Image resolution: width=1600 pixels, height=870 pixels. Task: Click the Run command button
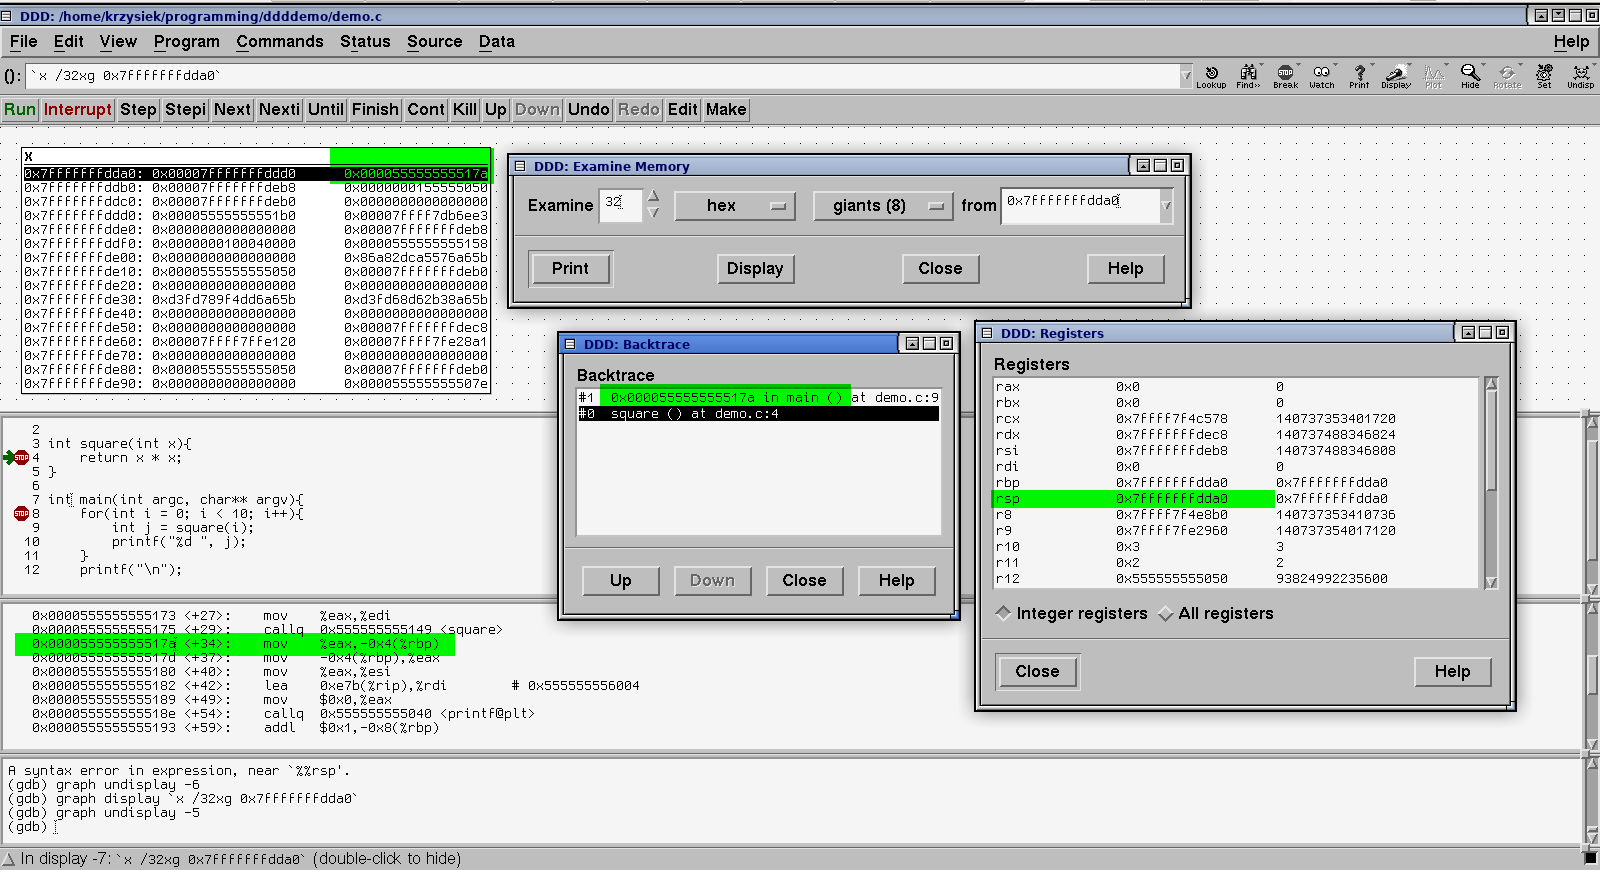coord(20,110)
